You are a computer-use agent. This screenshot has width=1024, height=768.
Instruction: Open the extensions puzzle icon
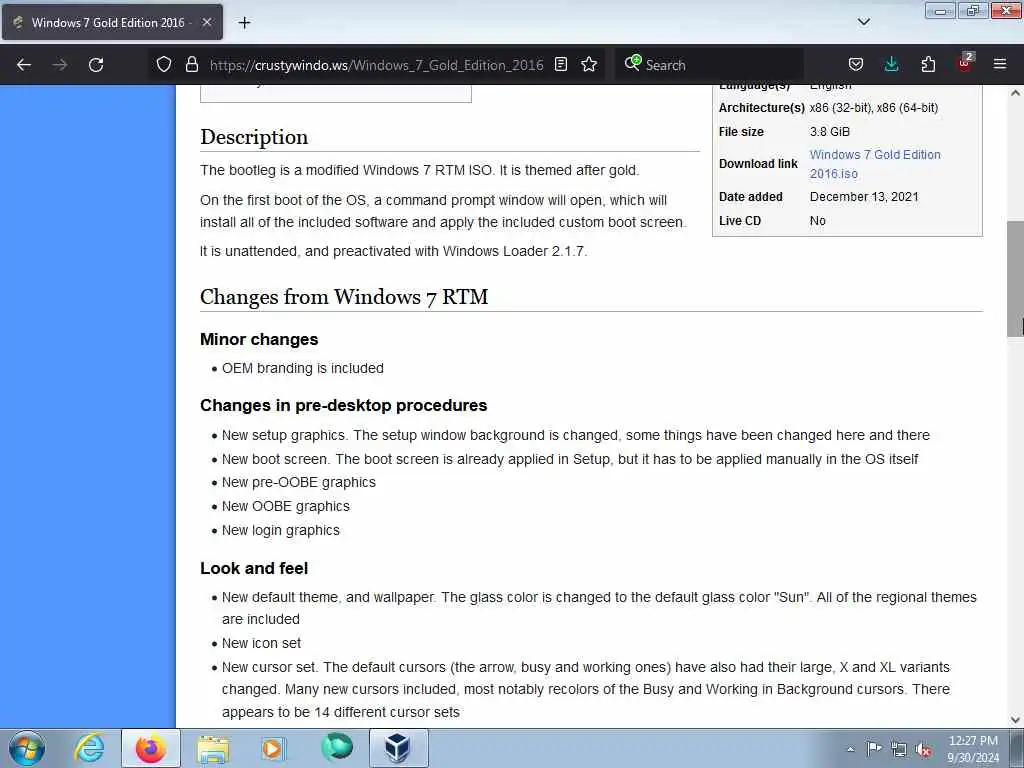click(928, 64)
